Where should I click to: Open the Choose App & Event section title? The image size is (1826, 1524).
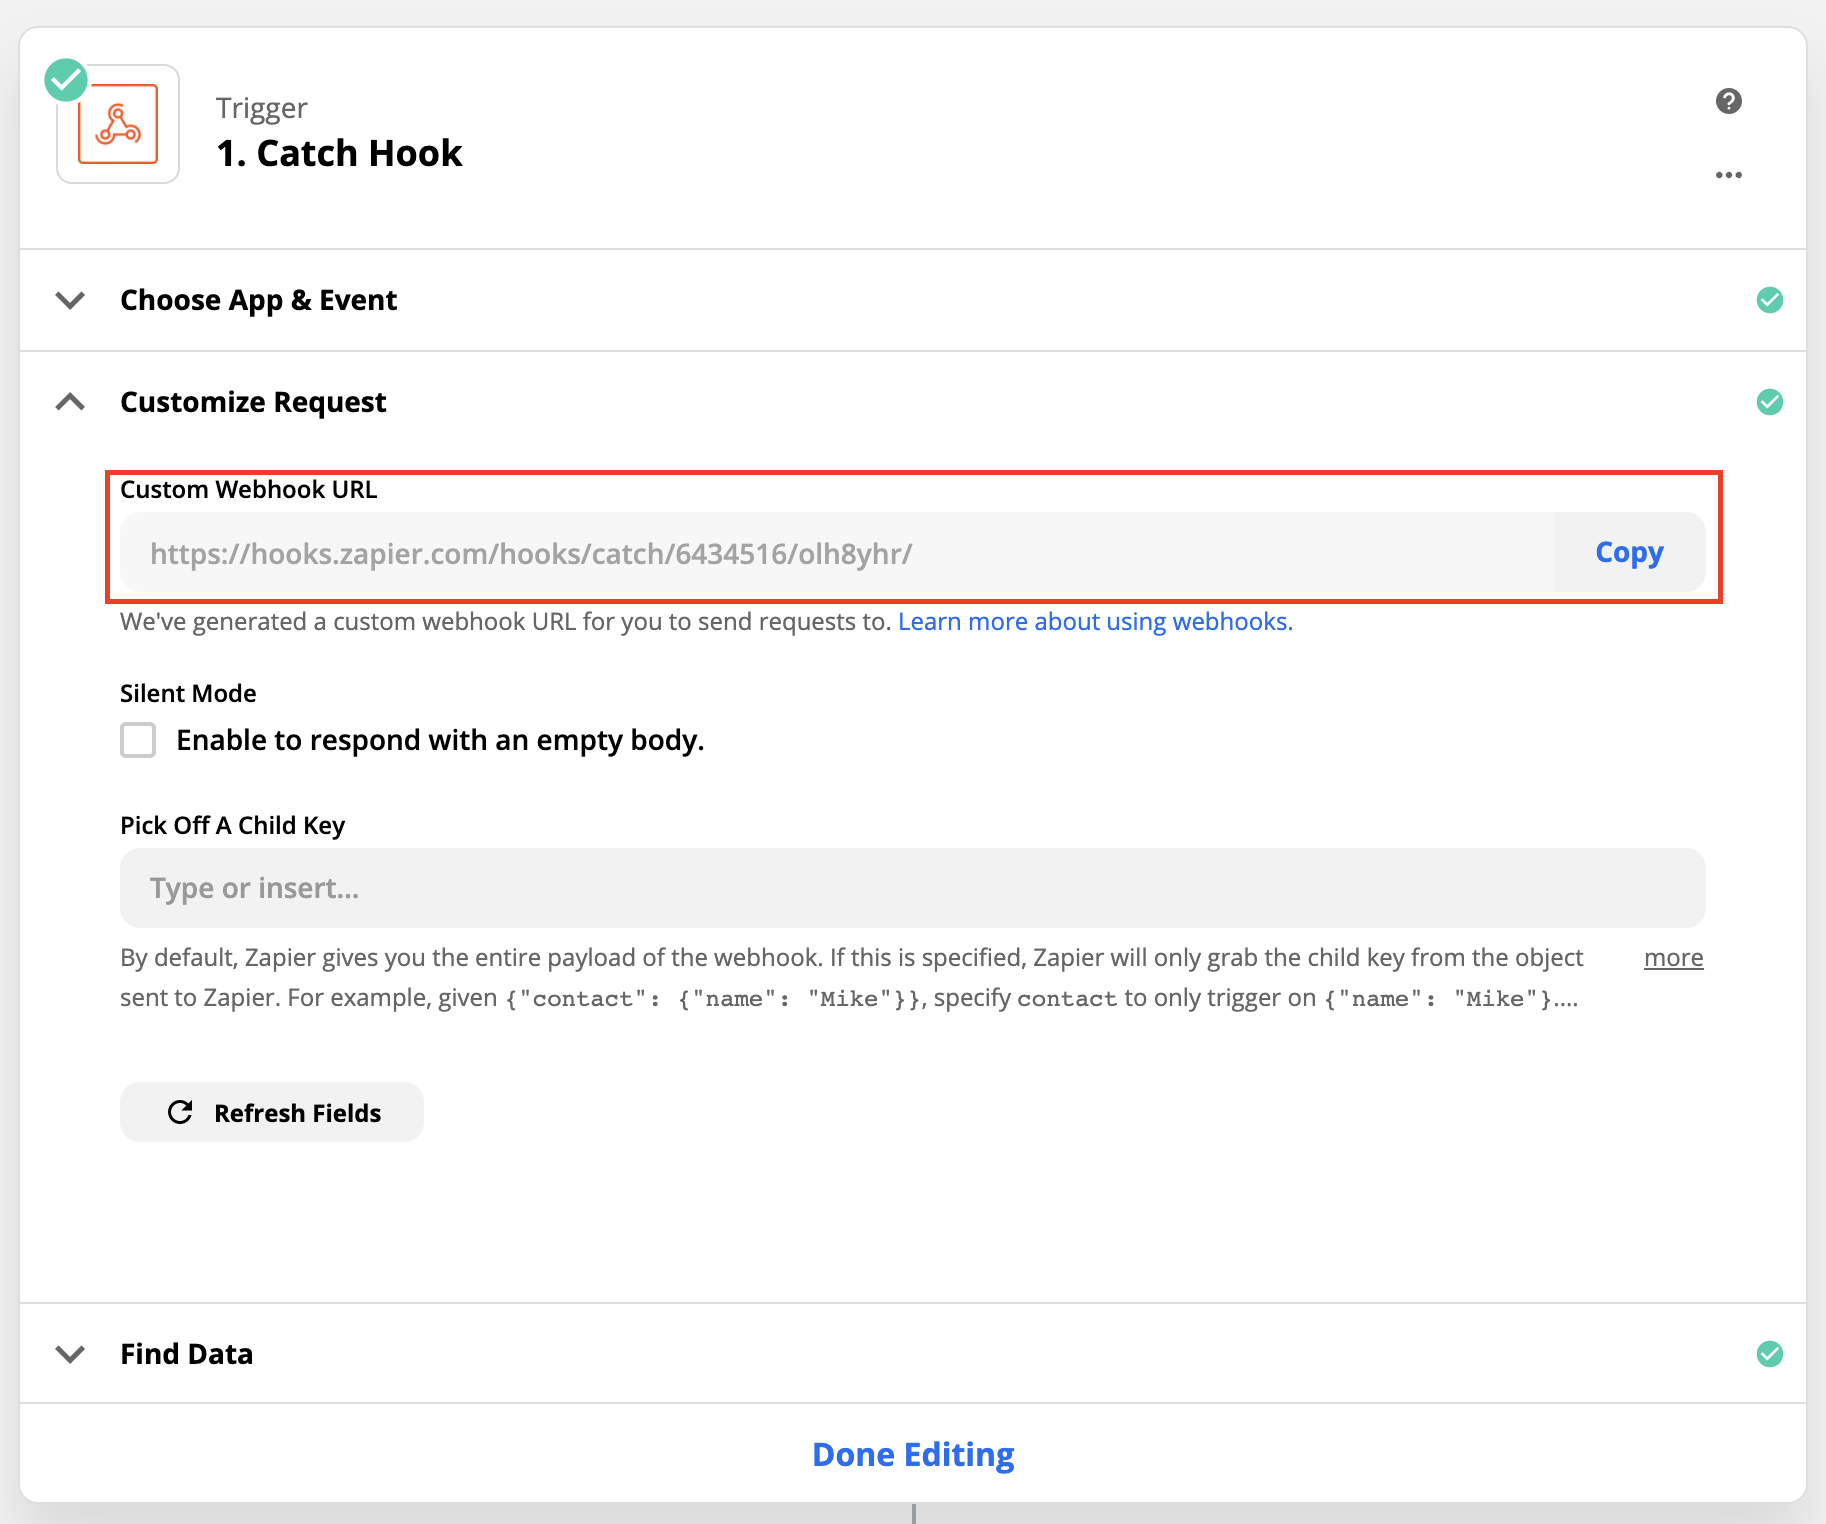(x=258, y=300)
